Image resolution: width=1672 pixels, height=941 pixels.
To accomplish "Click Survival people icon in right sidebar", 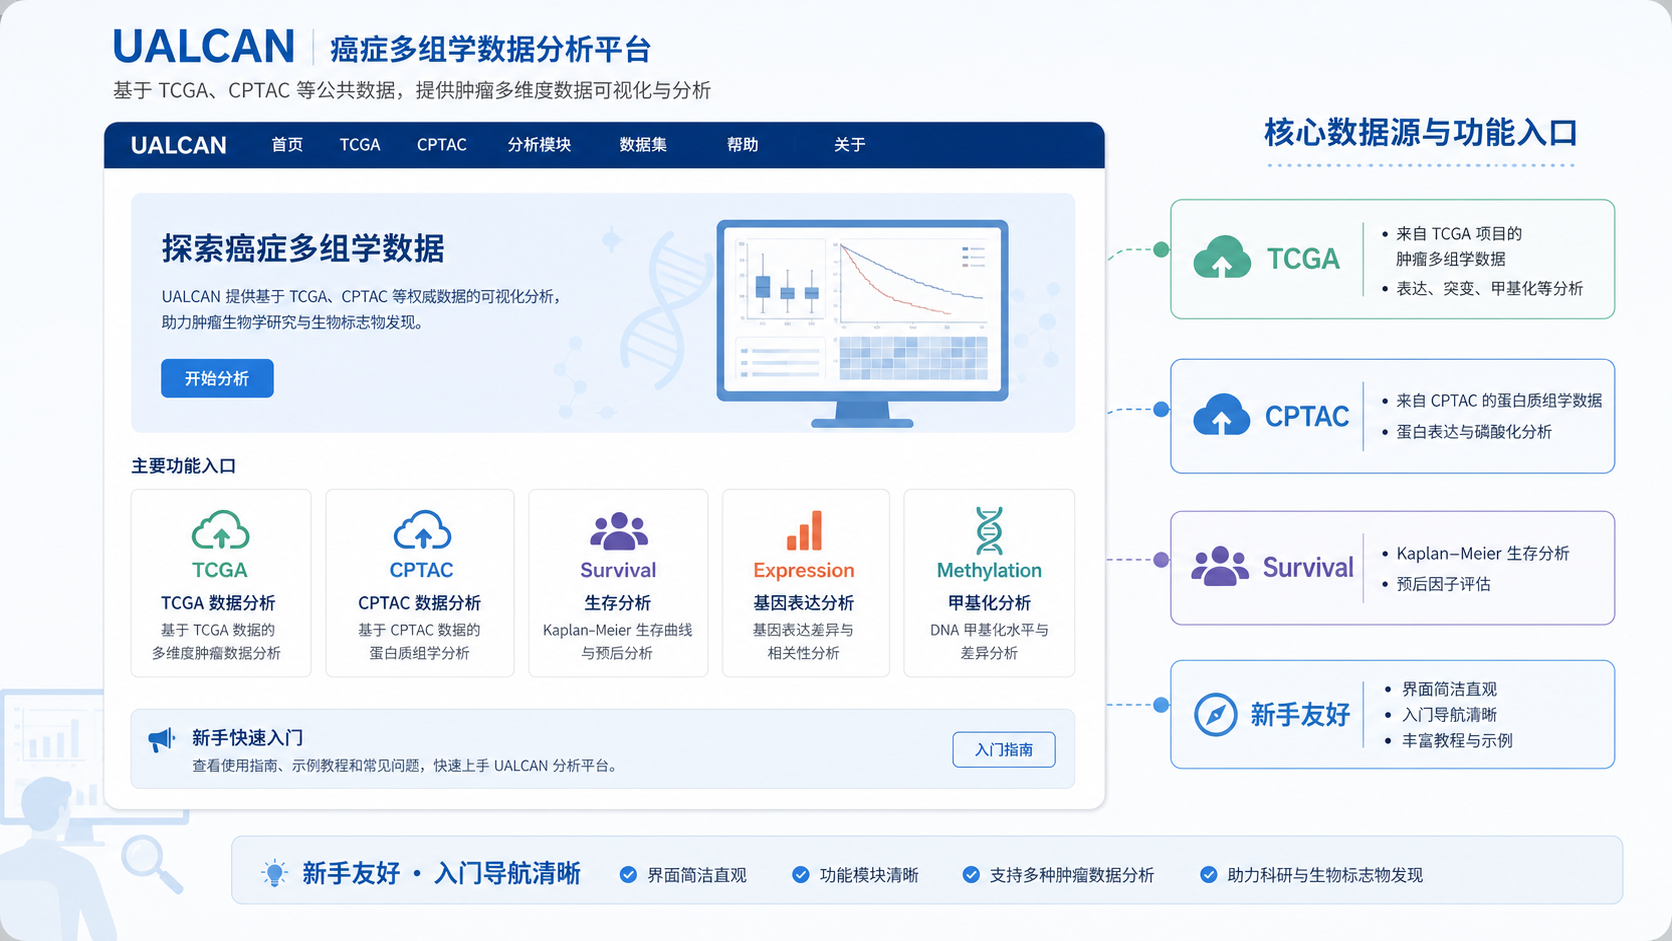I will (x=1220, y=567).
